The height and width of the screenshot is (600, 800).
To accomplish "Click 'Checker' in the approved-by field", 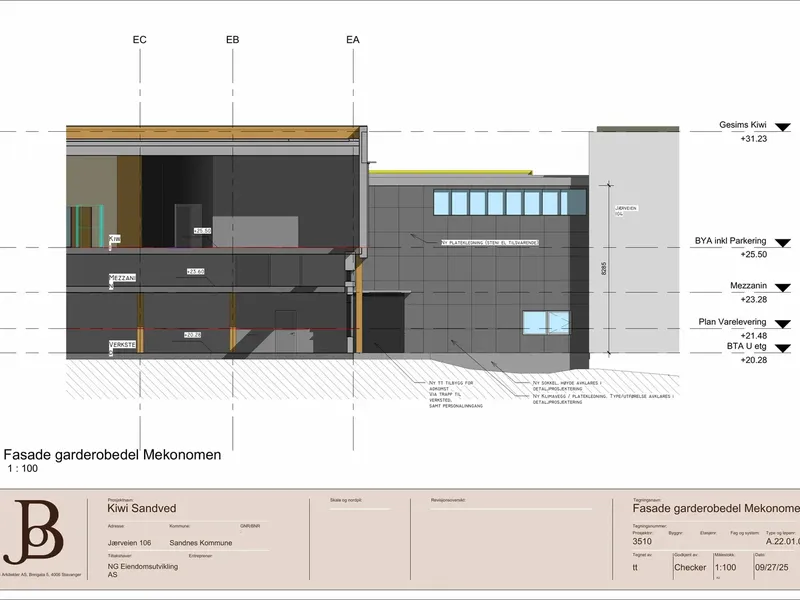I will (690, 567).
